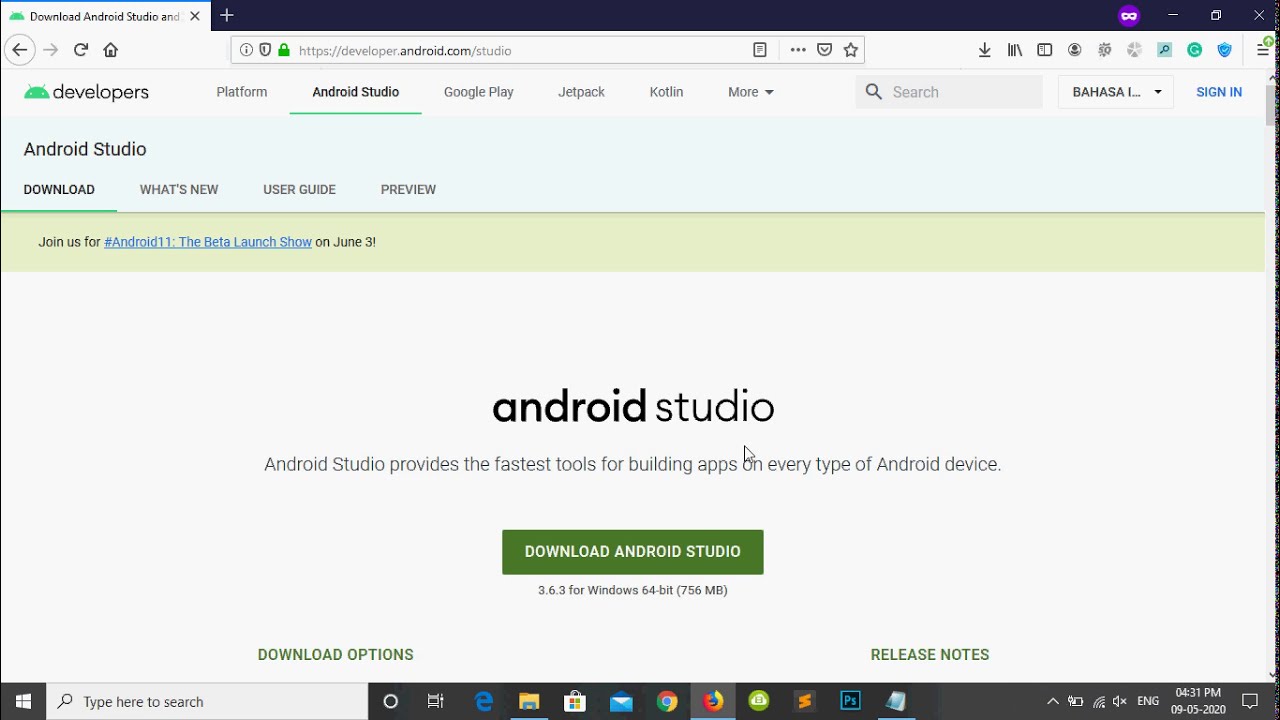Click the Sign In link
The width and height of the screenshot is (1280, 720).
1219,92
